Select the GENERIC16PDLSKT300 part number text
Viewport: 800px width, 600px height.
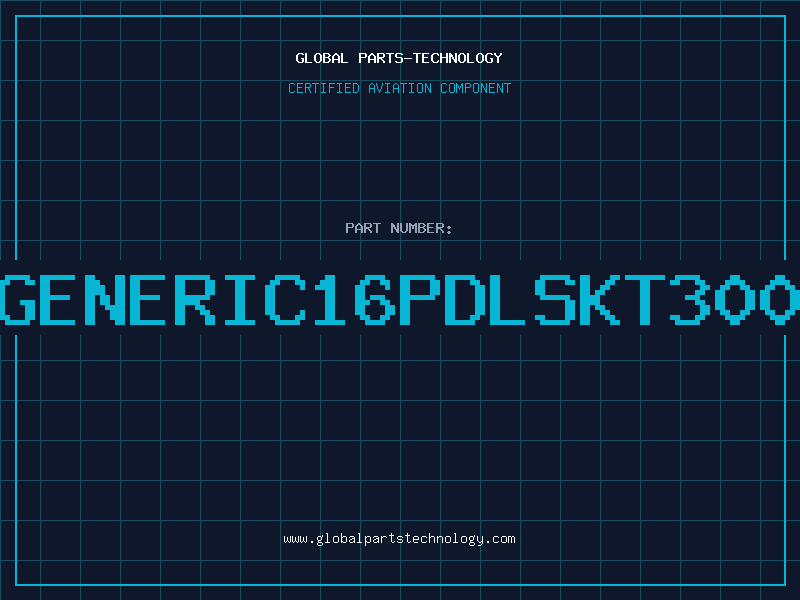click(400, 299)
